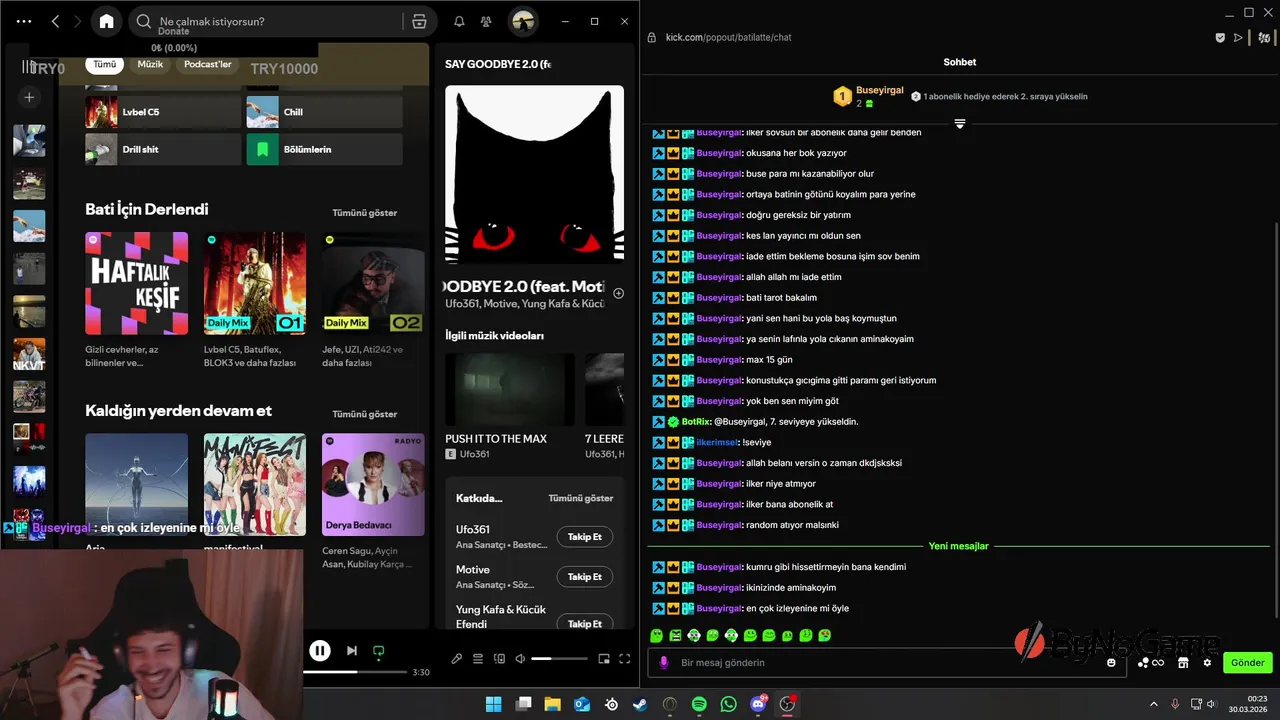
Task: Click the Spotify search field
Action: (x=270, y=21)
